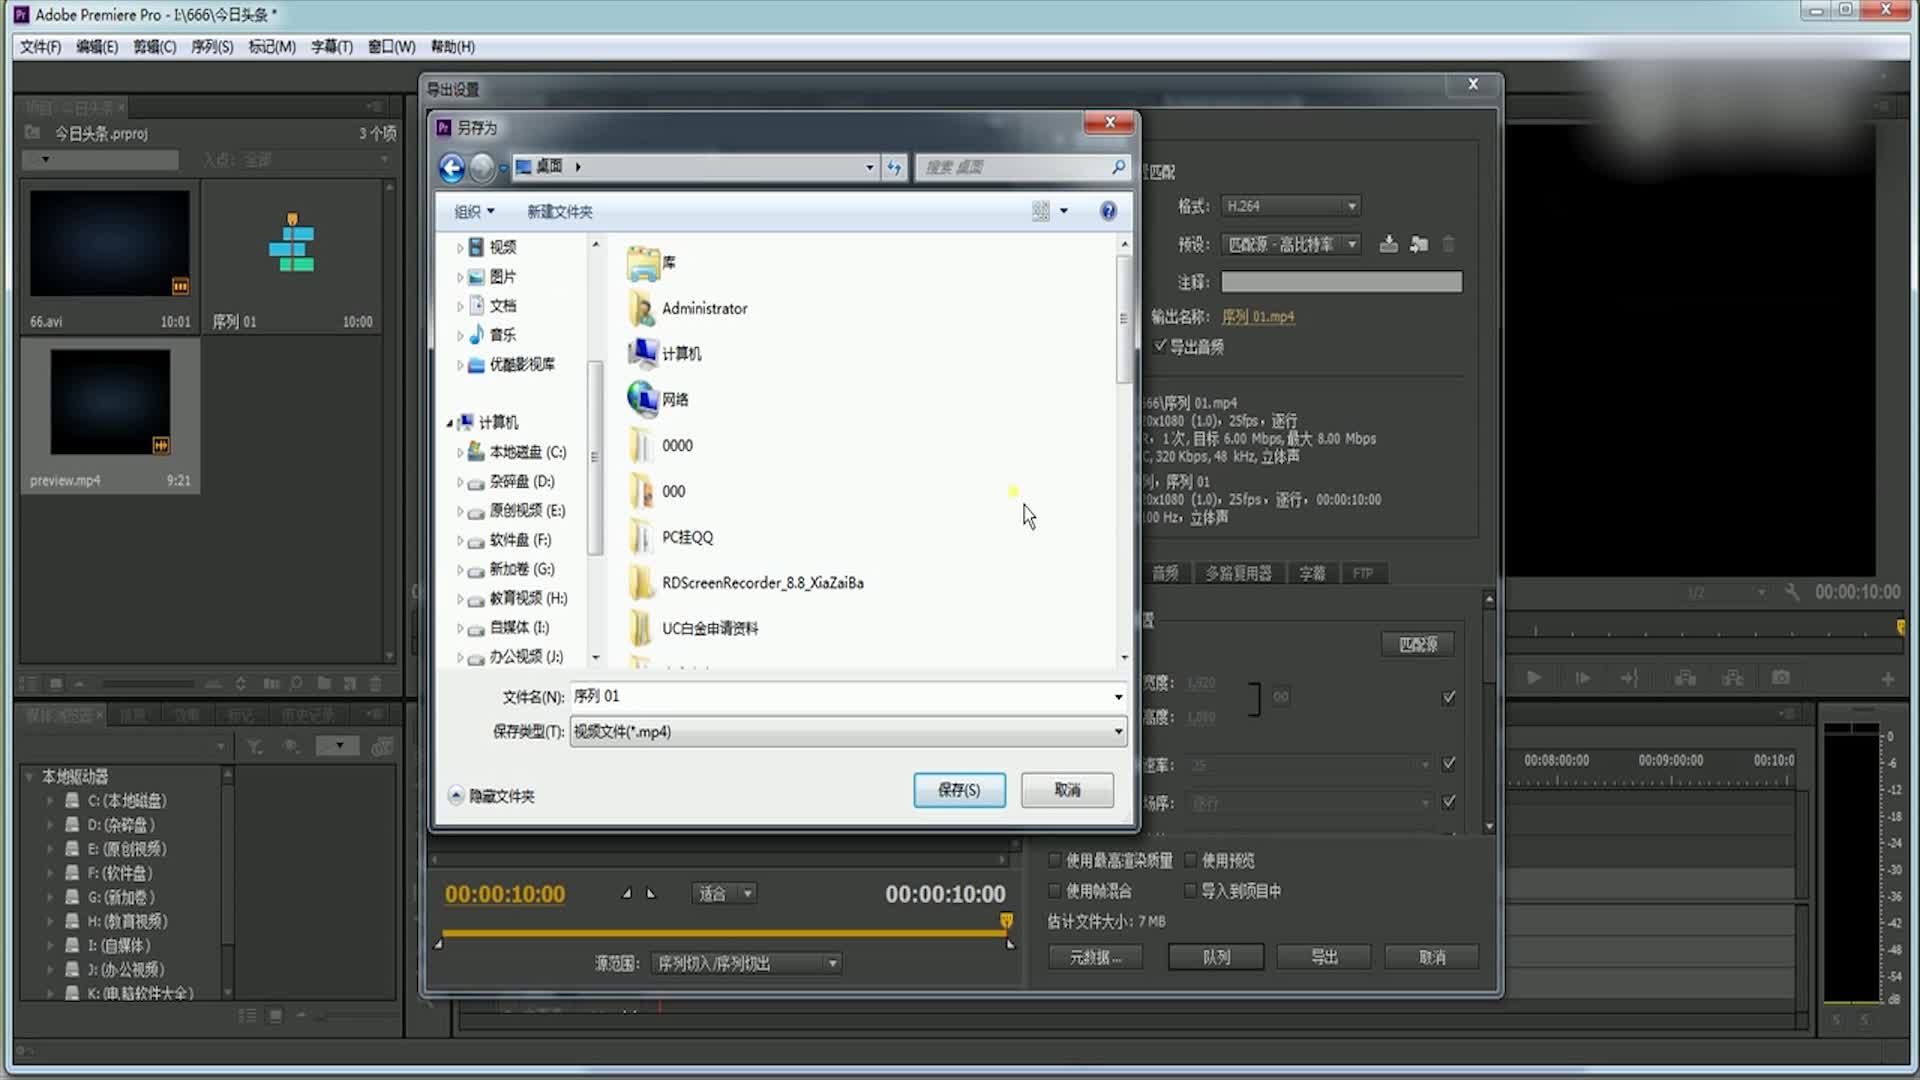Screen dimensions: 1920x1080
Task: Open the 保存类型 file type dropdown
Action: pyautogui.click(x=847, y=732)
